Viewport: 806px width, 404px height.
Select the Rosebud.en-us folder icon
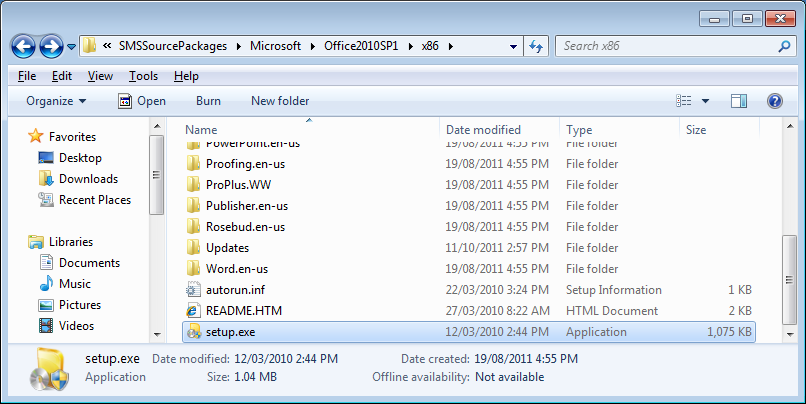tap(193, 227)
